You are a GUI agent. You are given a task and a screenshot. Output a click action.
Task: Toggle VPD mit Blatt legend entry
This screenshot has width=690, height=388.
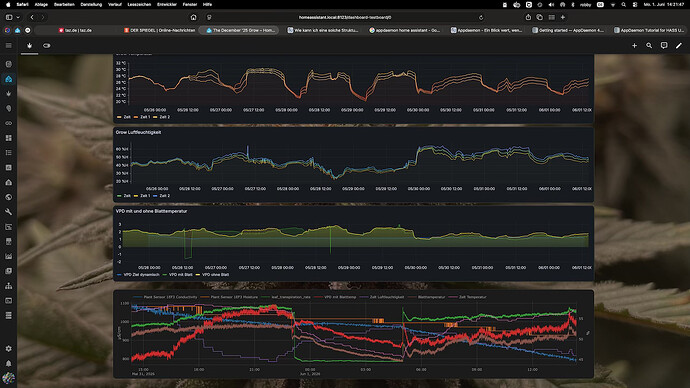point(178,275)
